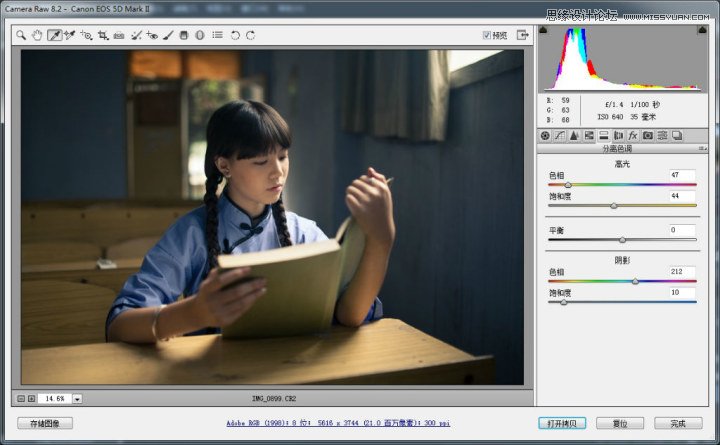Viewport: 720px width, 445px height.
Task: Select the White Balance eyedropper tool
Action: 54,35
